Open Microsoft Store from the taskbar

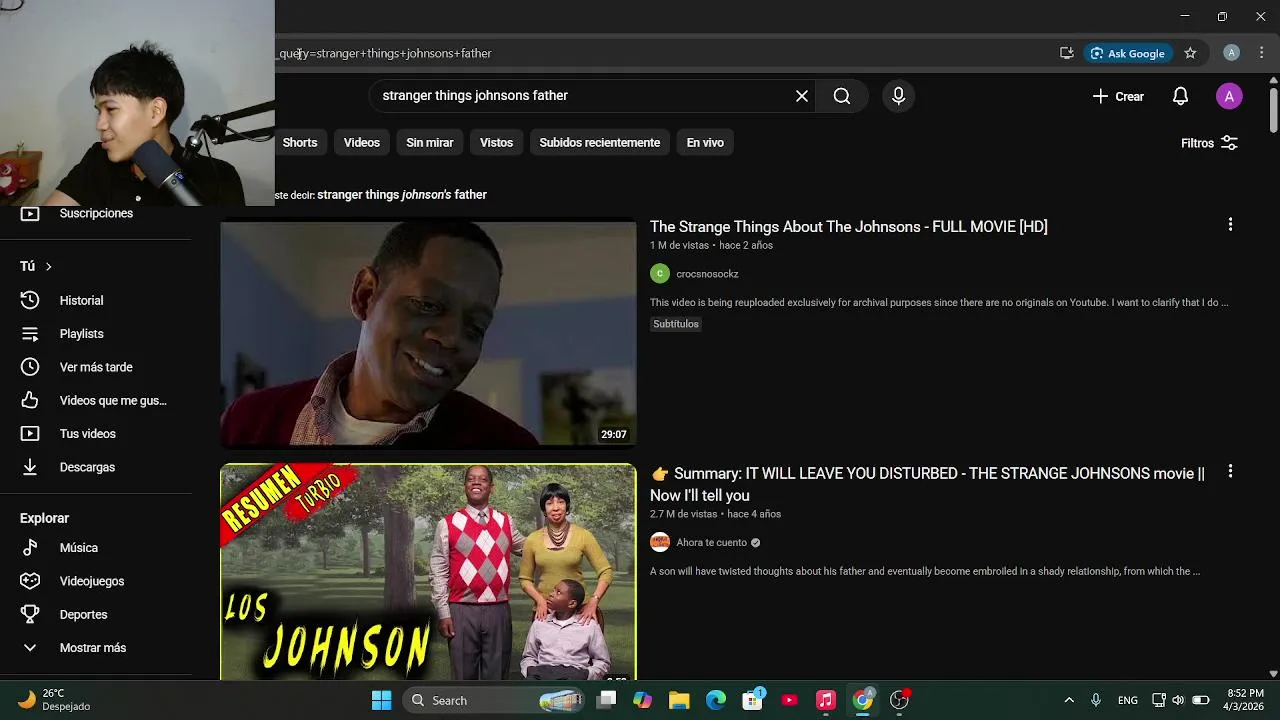[x=752, y=700]
